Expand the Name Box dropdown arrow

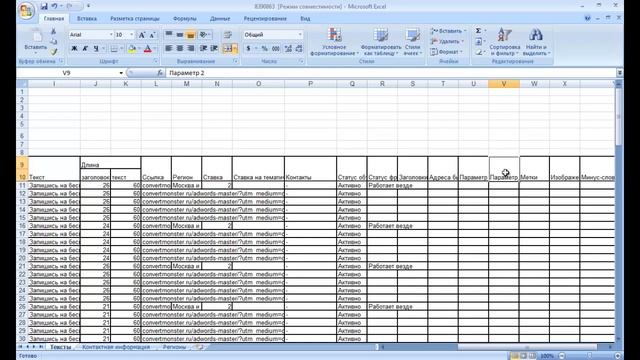pos(121,73)
